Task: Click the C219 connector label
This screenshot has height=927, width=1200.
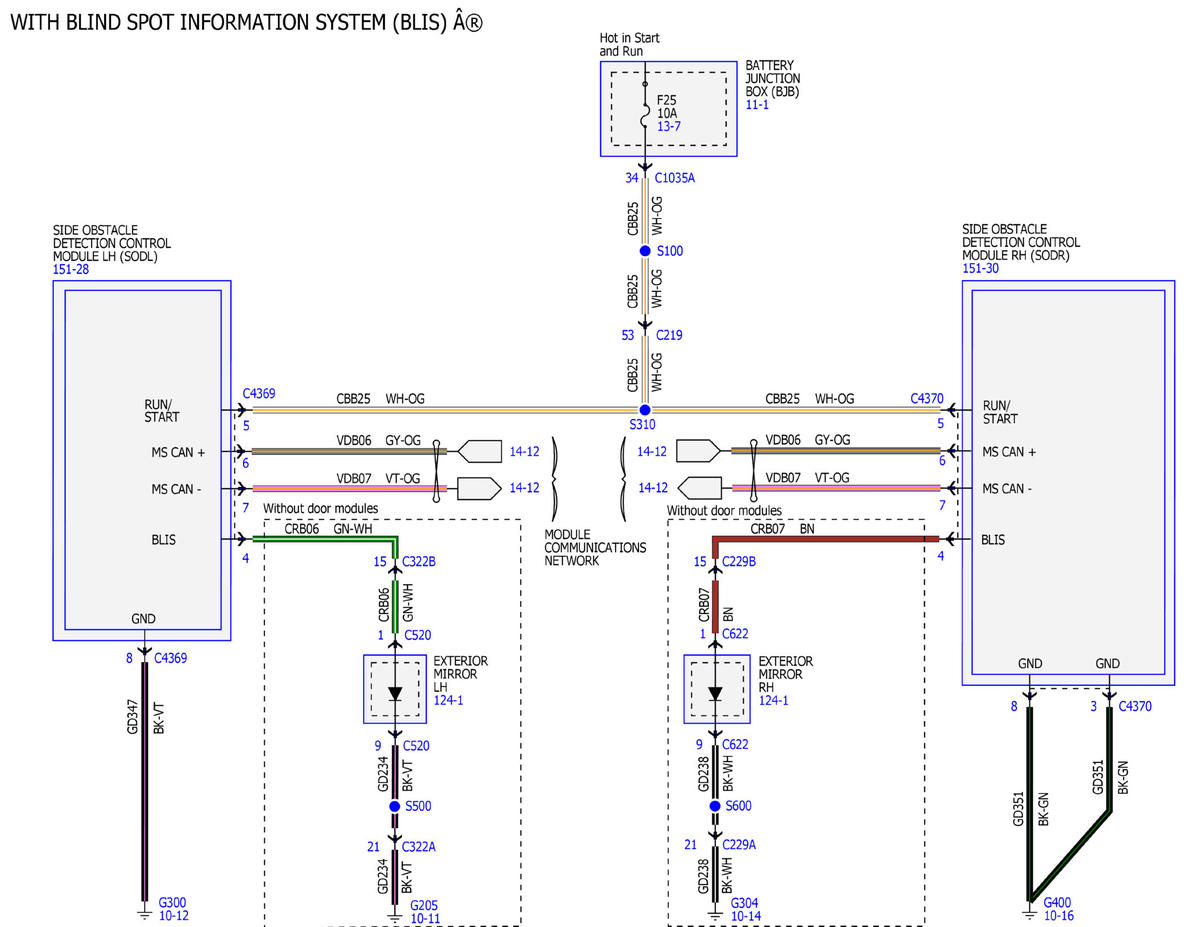Action: tap(668, 335)
